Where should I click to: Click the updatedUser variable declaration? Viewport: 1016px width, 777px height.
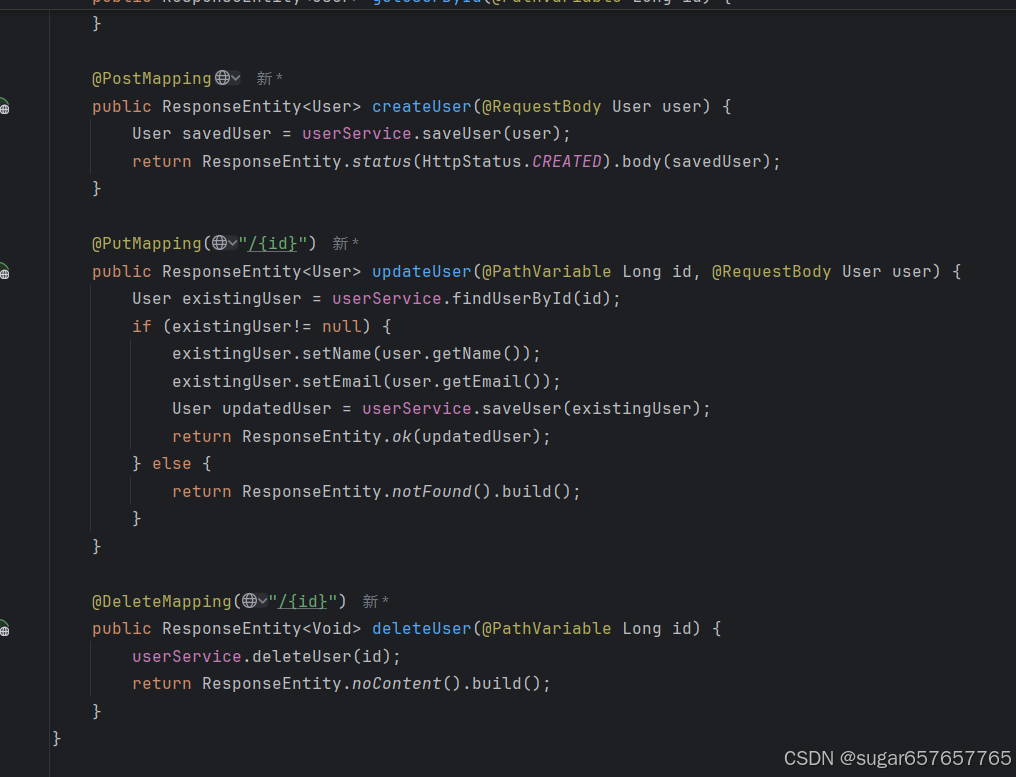coord(277,409)
